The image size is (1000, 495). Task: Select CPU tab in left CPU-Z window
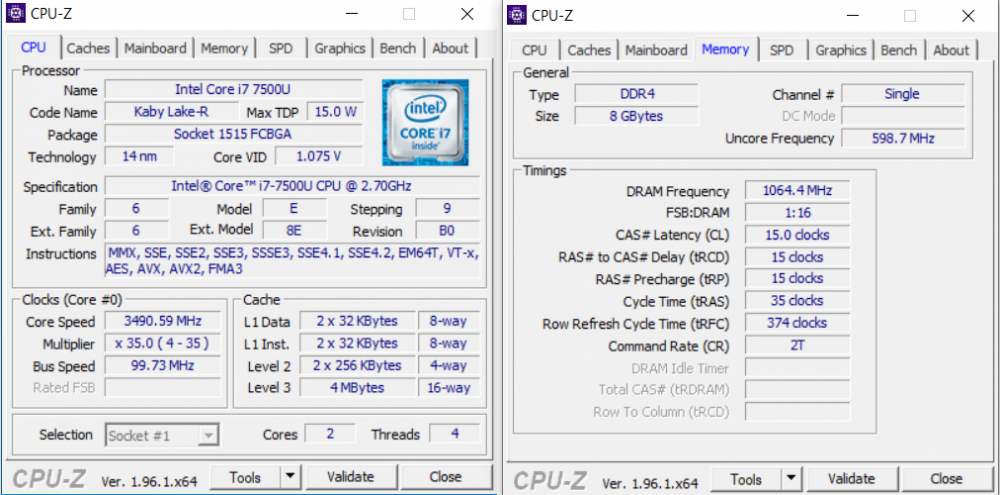(33, 47)
